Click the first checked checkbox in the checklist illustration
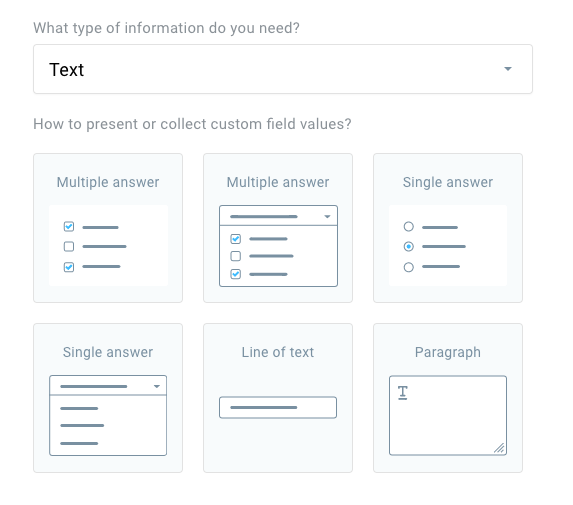The width and height of the screenshot is (573, 505). coord(69,227)
